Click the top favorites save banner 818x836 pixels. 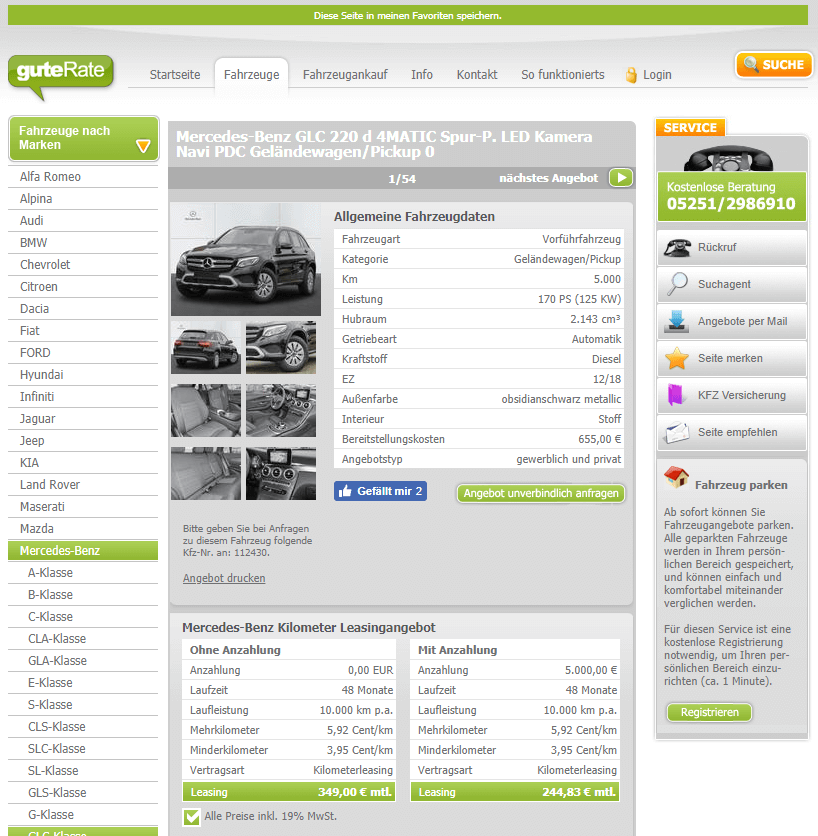(408, 15)
